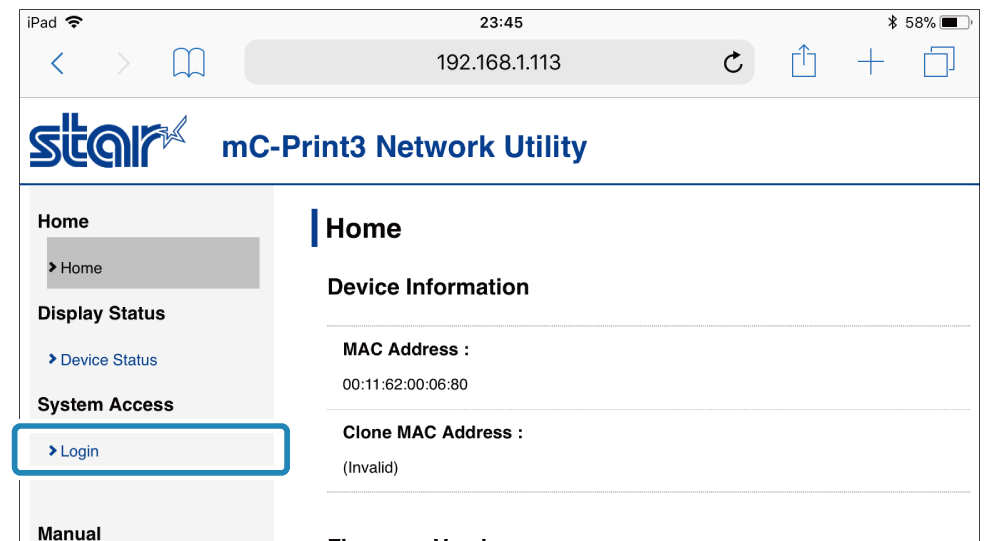Click the MAC address value 00:11:62:00:06:80
Image resolution: width=1000 pixels, height=541 pixels.
pos(405,384)
